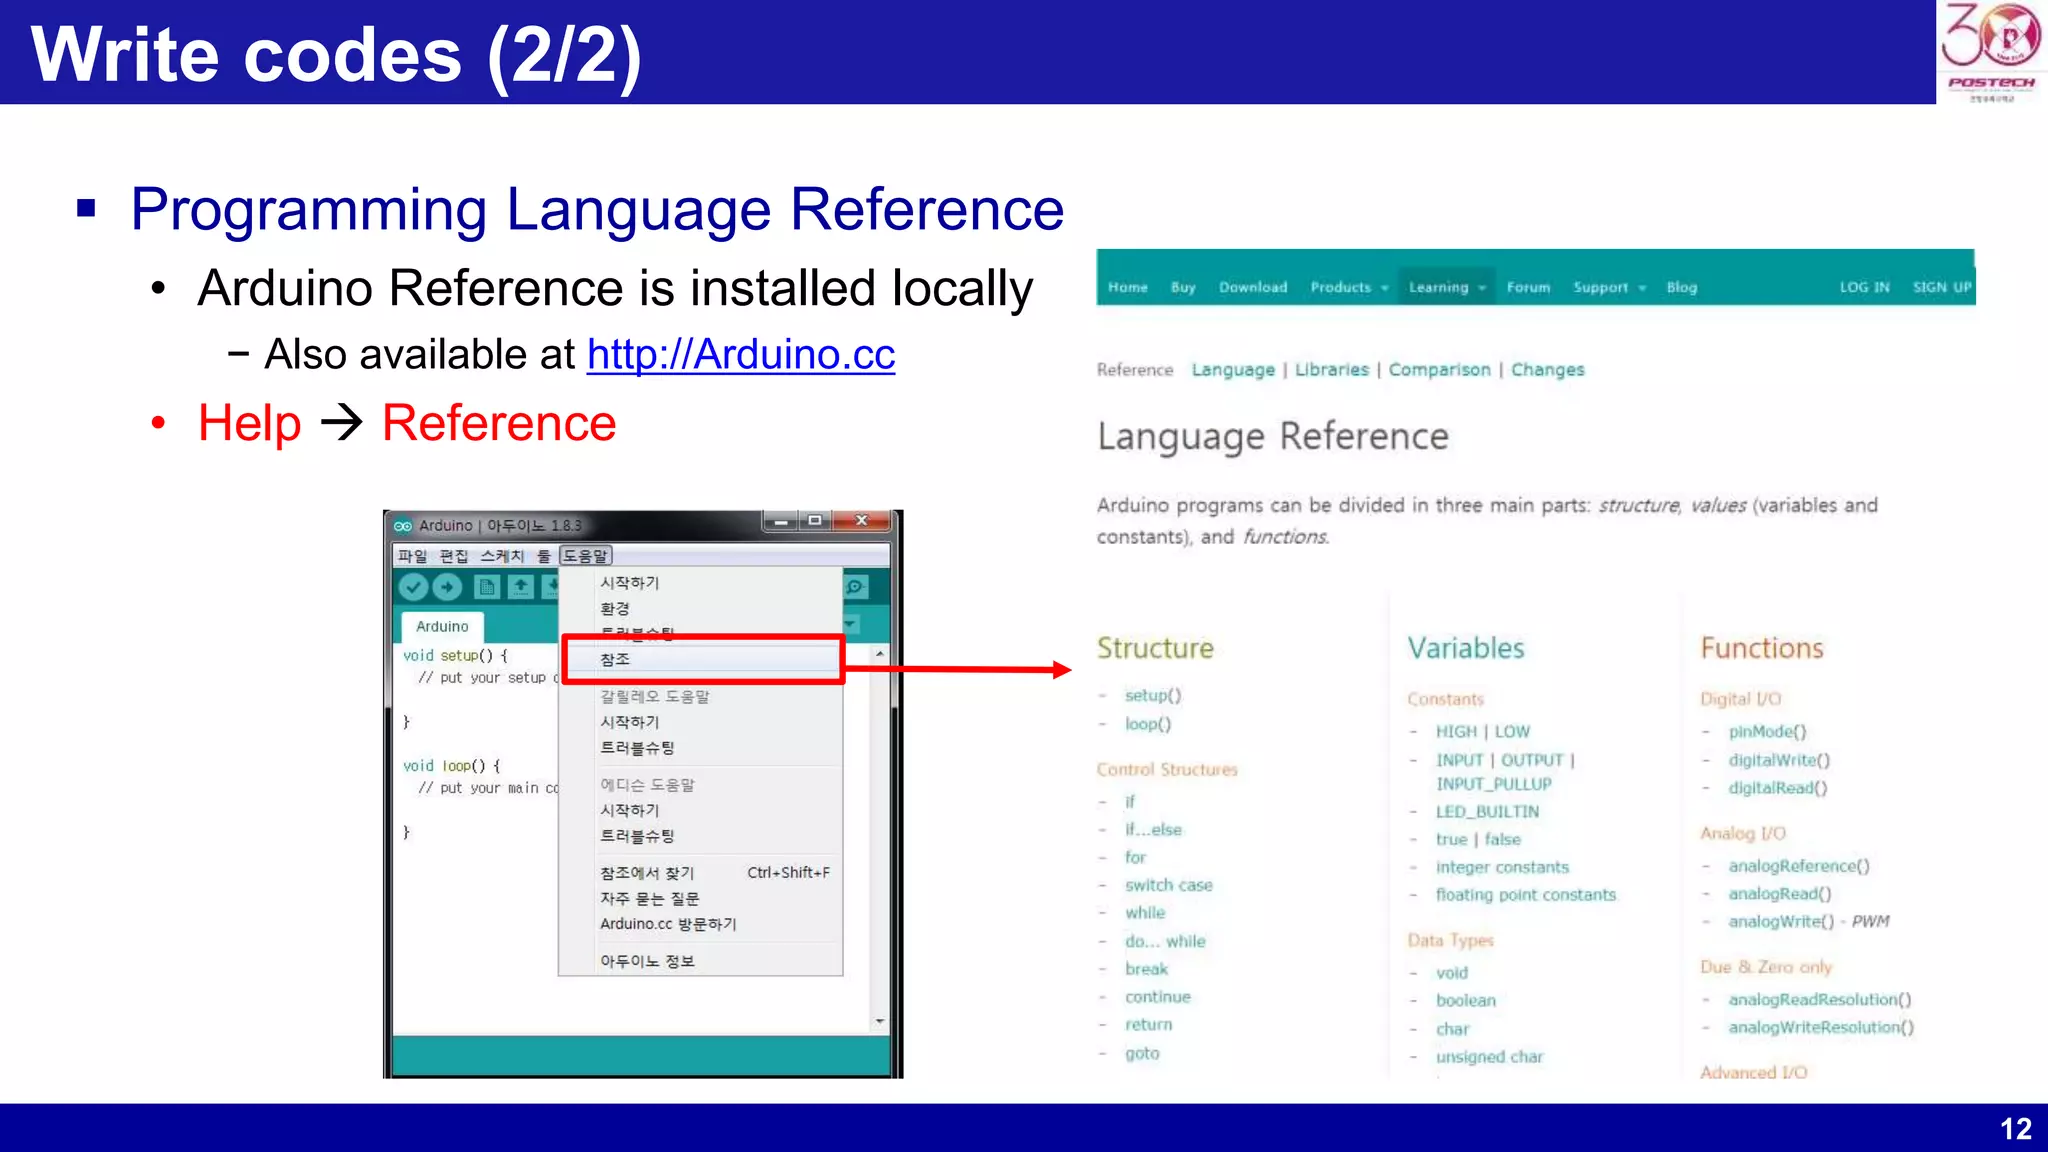Expand the Support dropdown in nav bar
This screenshot has height=1152, width=2048.
coord(1609,287)
